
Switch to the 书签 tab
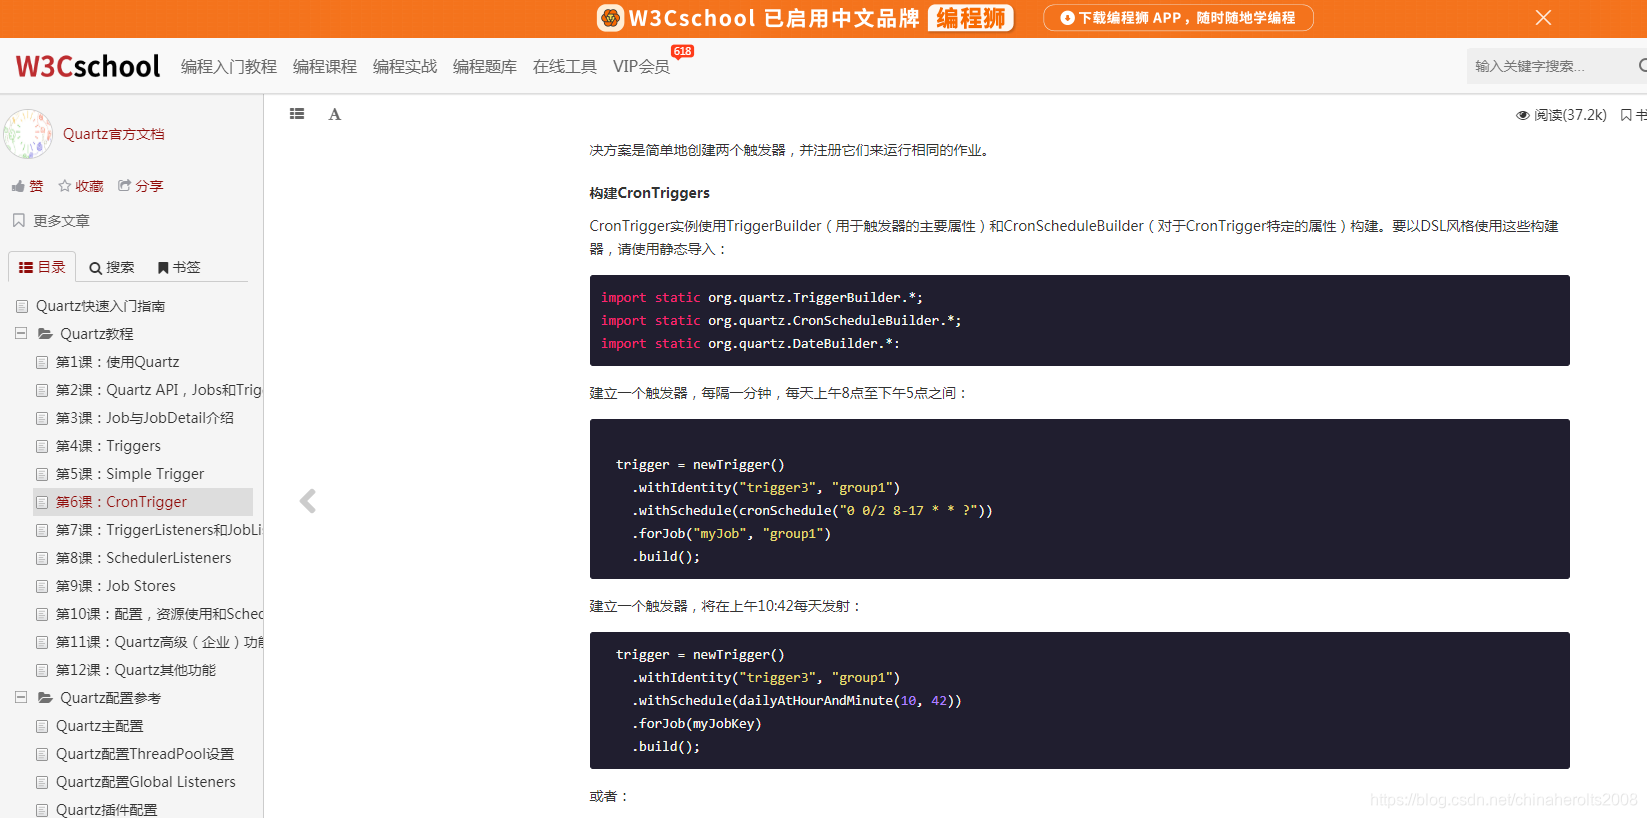(x=179, y=267)
